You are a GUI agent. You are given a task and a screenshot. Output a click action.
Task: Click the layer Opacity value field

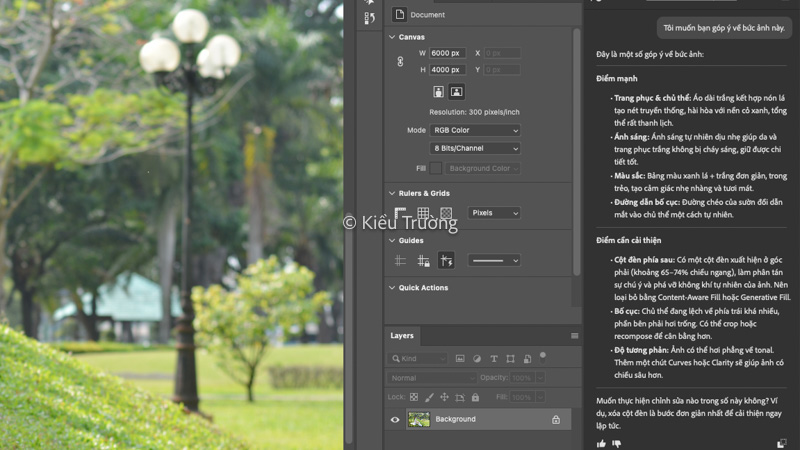click(x=522, y=378)
